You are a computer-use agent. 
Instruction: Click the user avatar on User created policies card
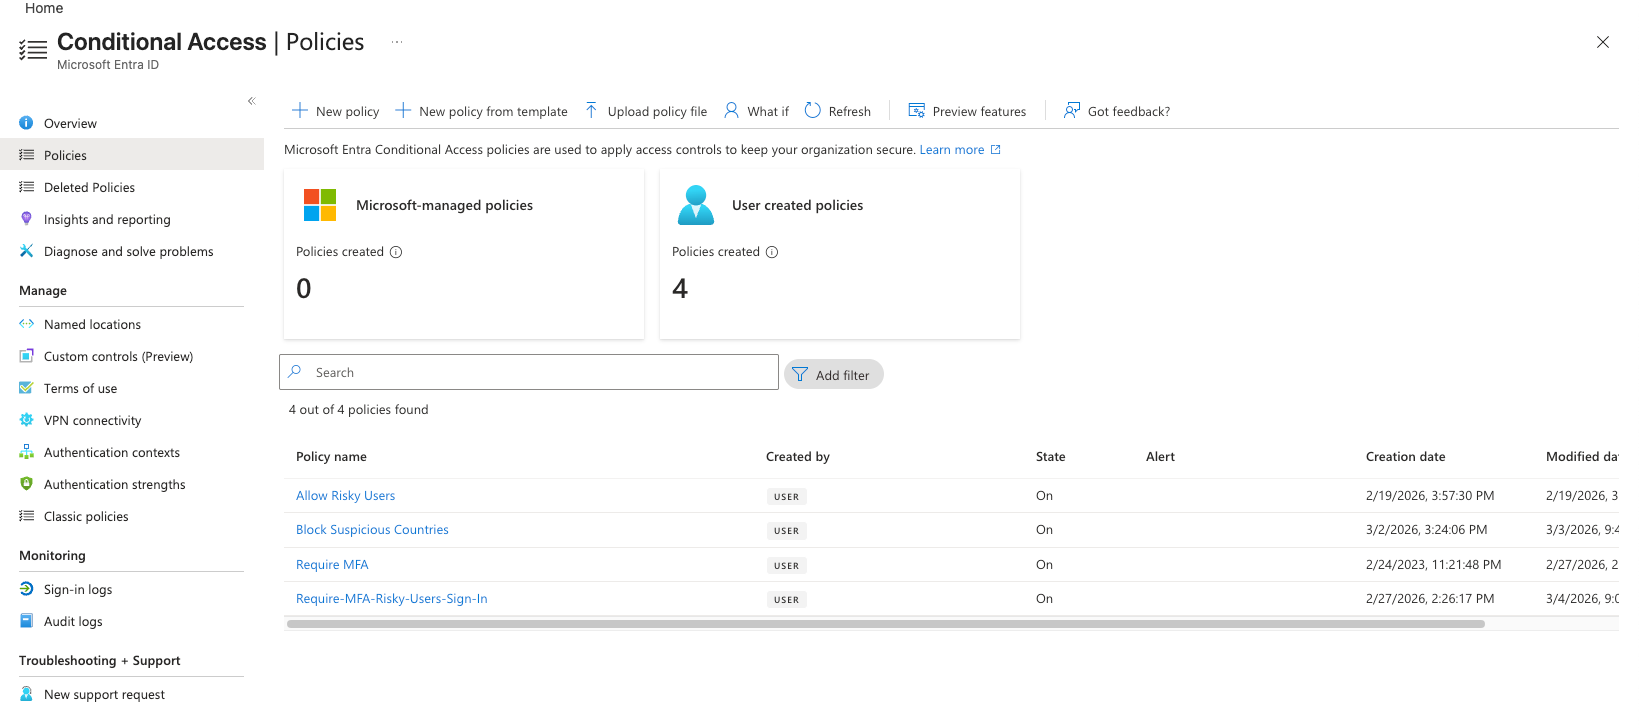(696, 205)
